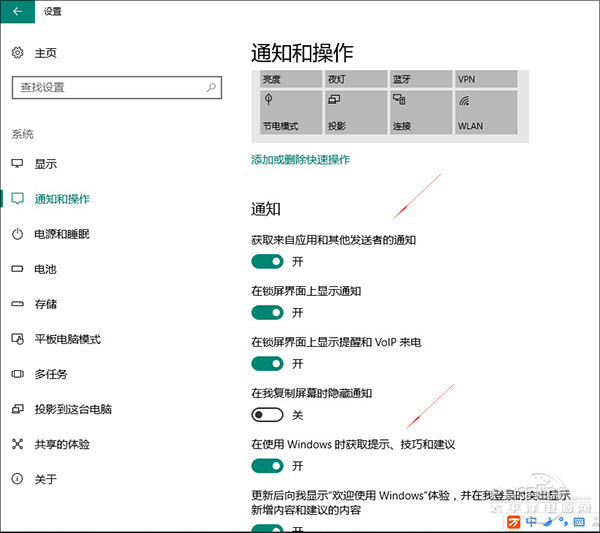Open 电源和睡眠 in sidebar

point(62,234)
